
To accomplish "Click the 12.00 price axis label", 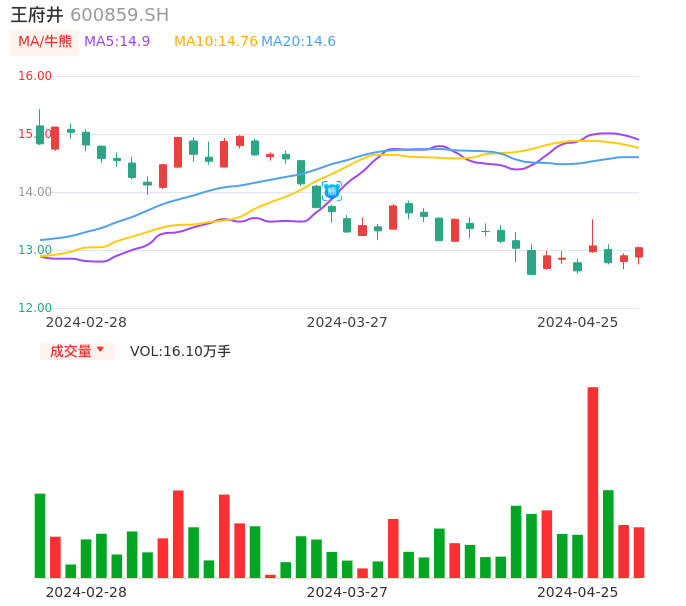I will [35, 308].
